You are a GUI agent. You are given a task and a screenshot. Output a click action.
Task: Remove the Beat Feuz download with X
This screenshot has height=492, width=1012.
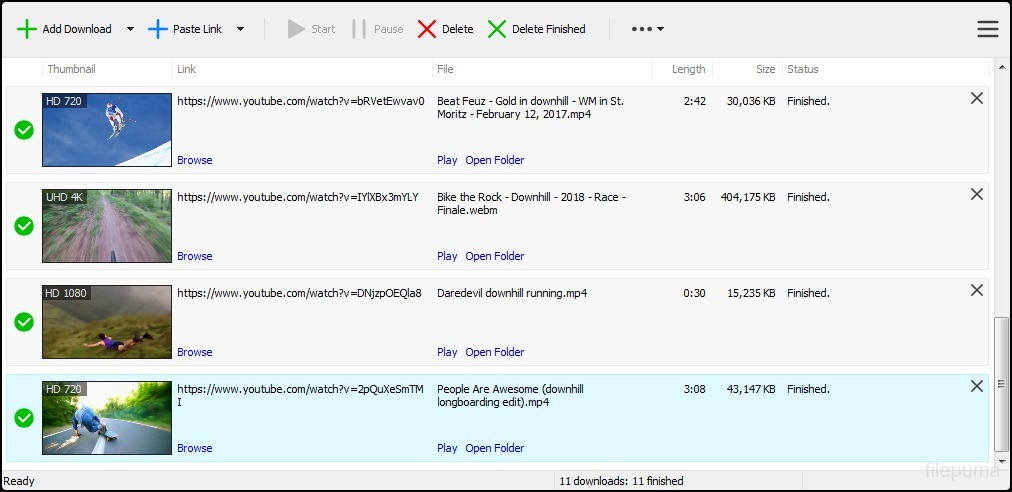pyautogui.click(x=977, y=98)
